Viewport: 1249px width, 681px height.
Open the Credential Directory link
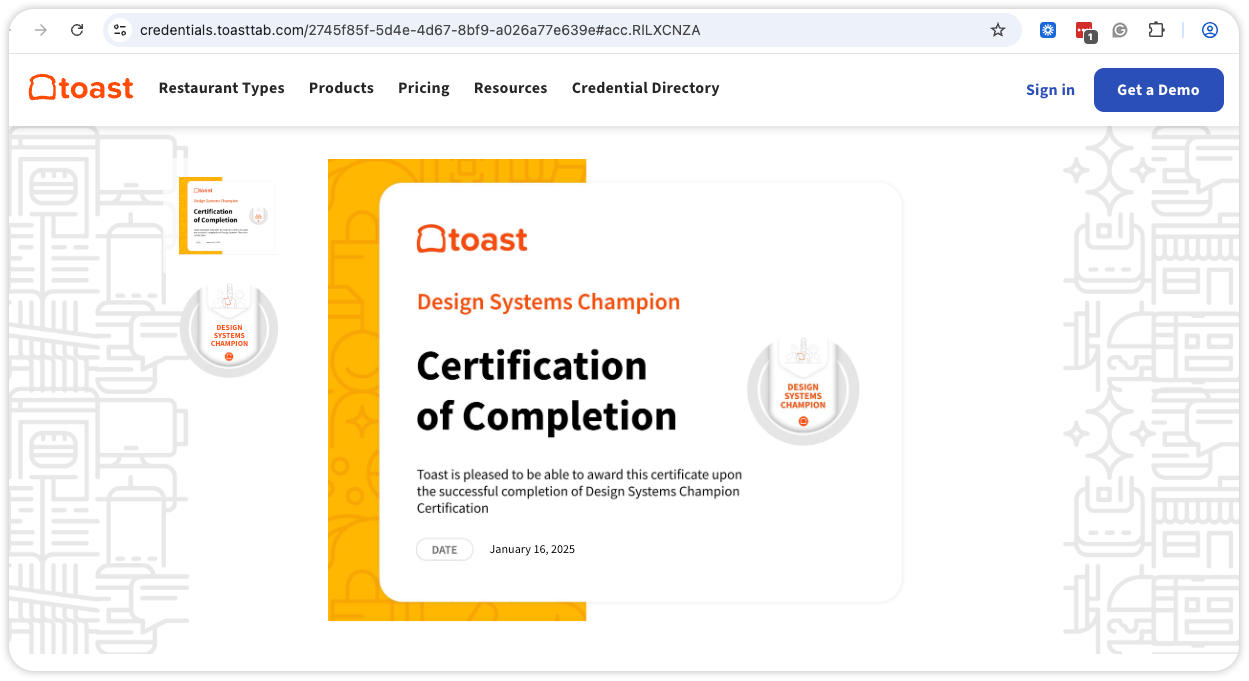pos(646,88)
